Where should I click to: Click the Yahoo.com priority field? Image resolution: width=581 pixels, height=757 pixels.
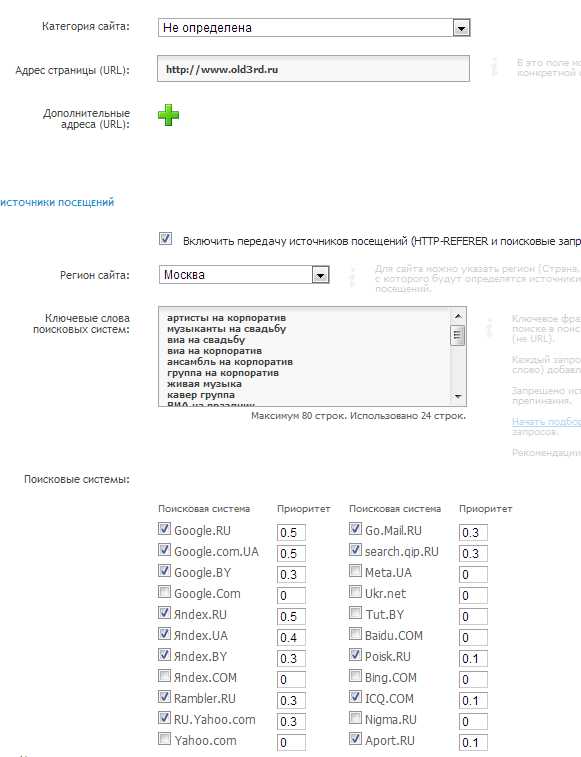tap(291, 743)
